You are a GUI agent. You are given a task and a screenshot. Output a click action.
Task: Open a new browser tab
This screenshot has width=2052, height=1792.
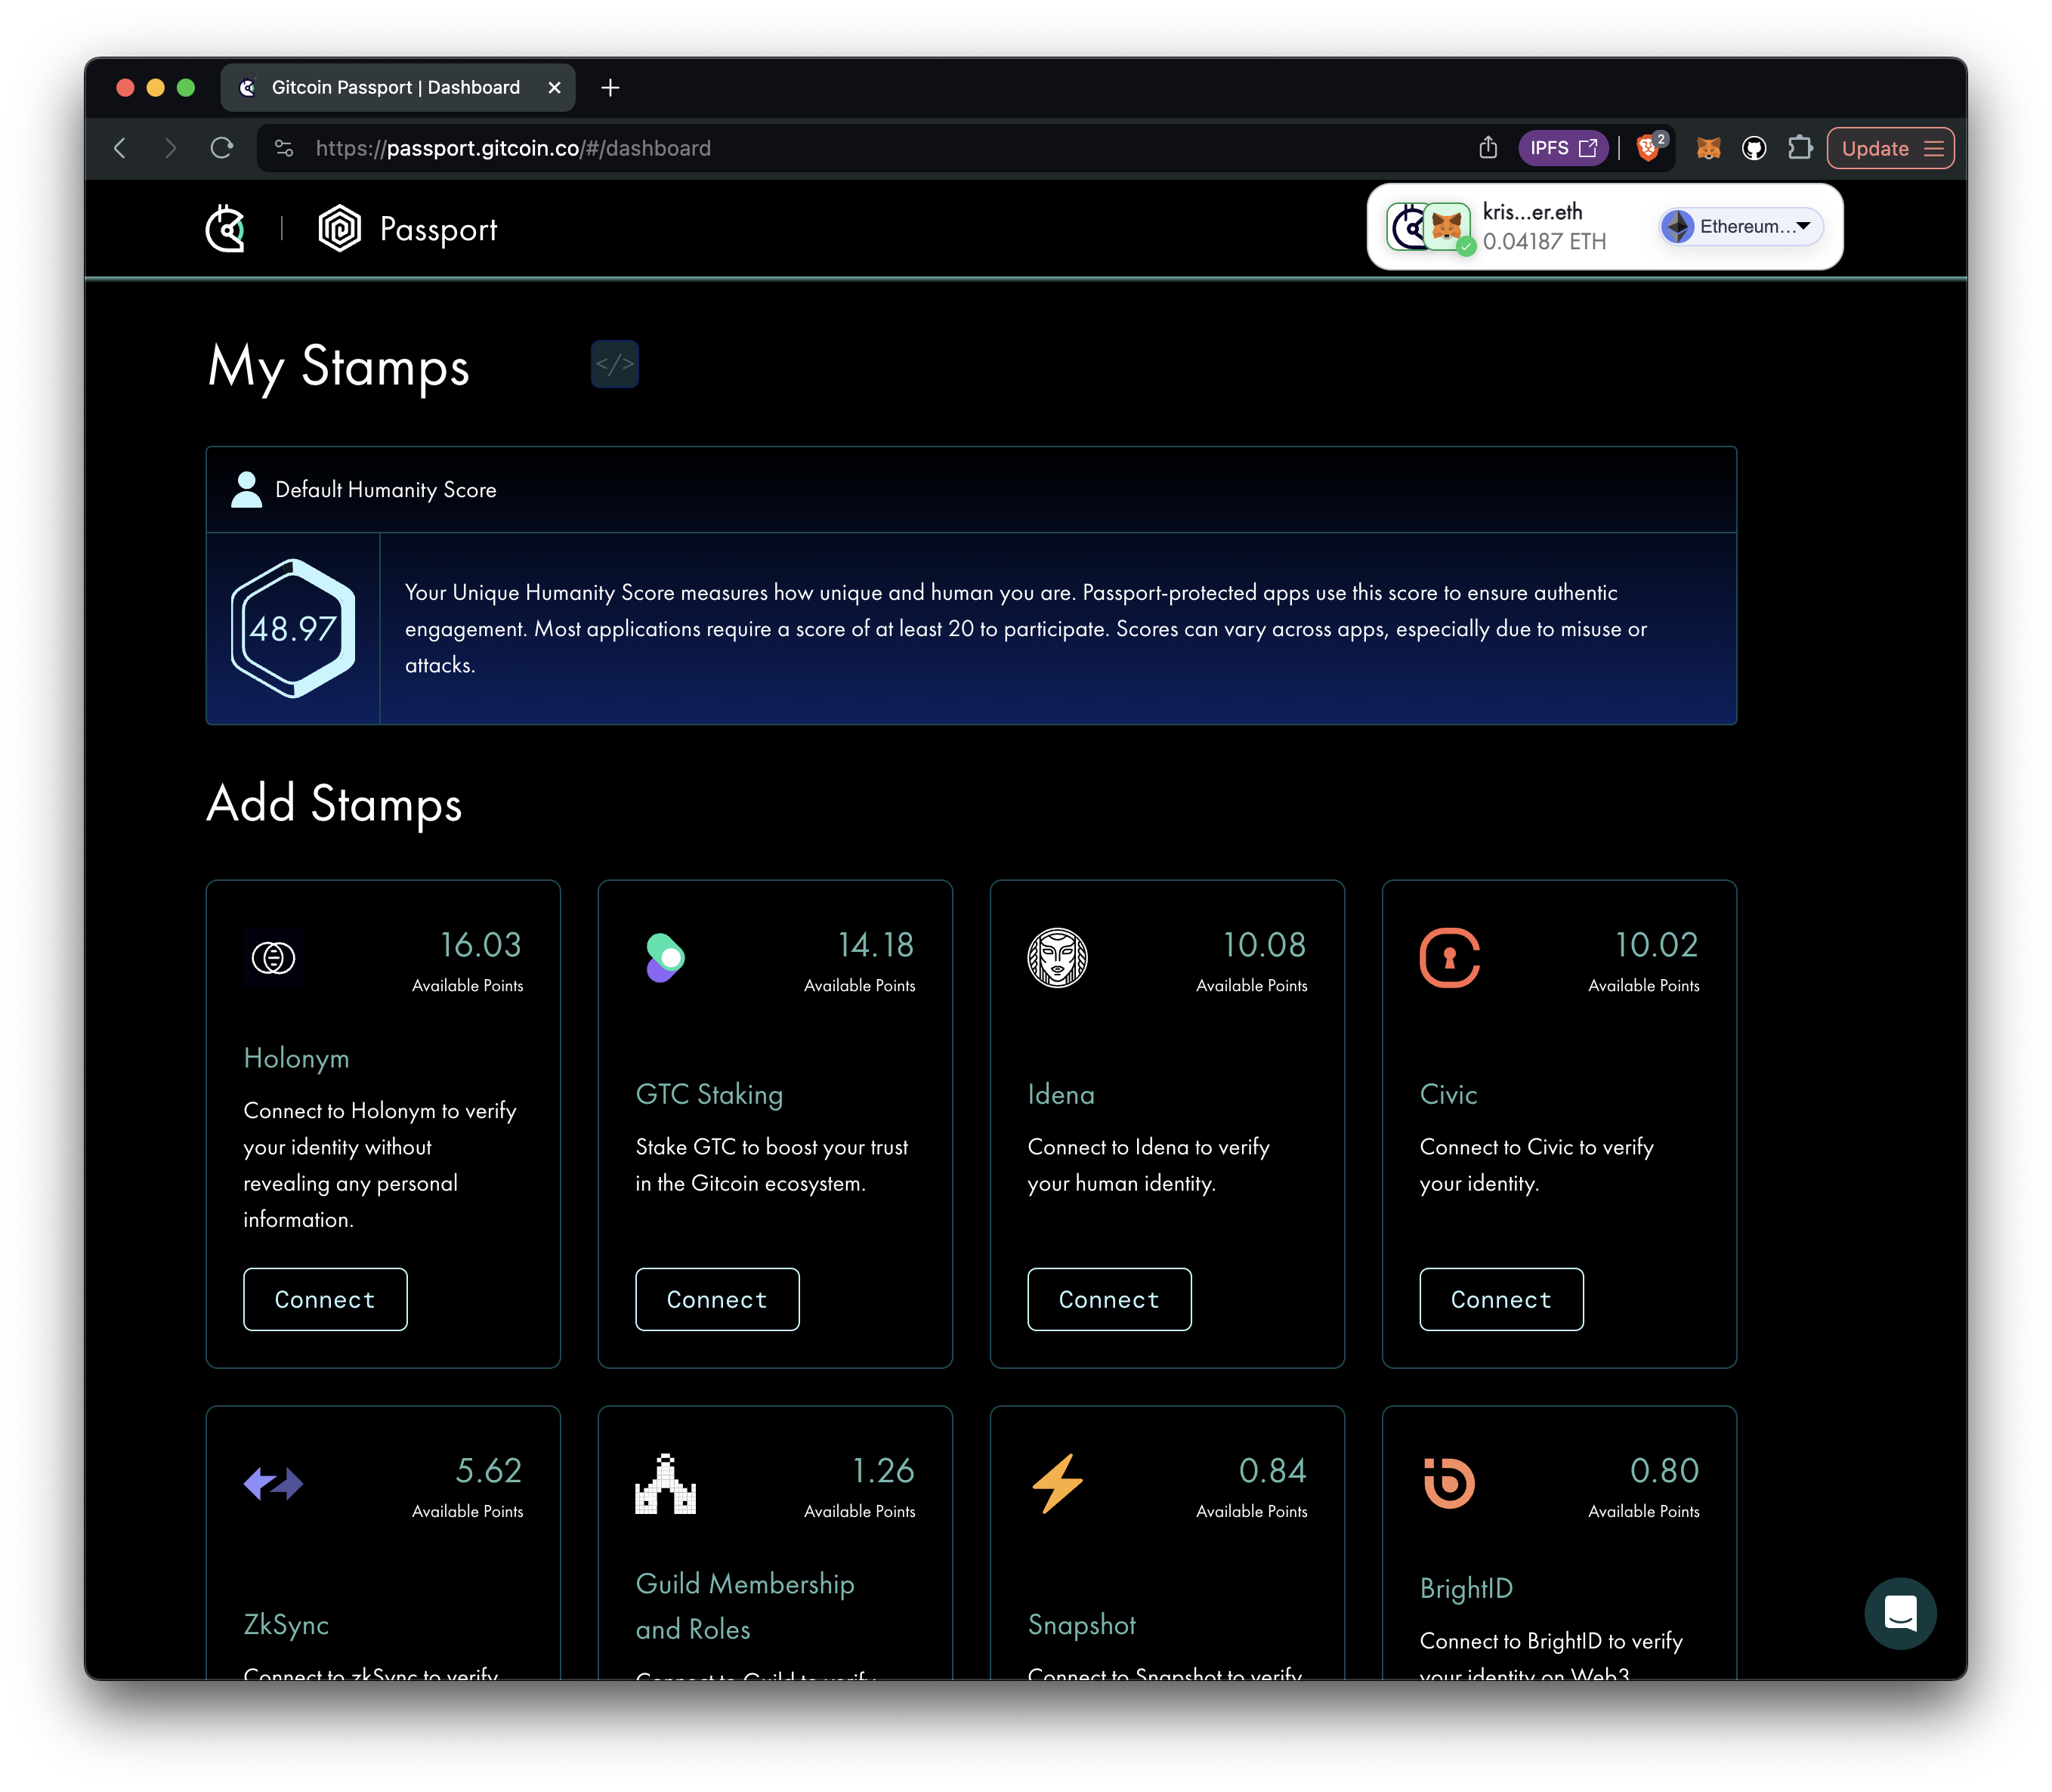click(610, 88)
